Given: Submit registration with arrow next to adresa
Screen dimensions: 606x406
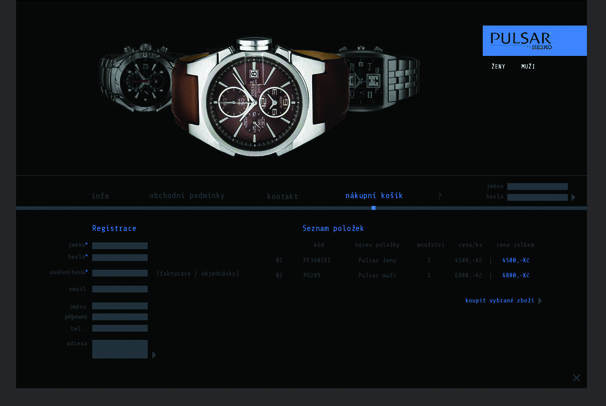Looking at the screenshot, I should 153,355.
